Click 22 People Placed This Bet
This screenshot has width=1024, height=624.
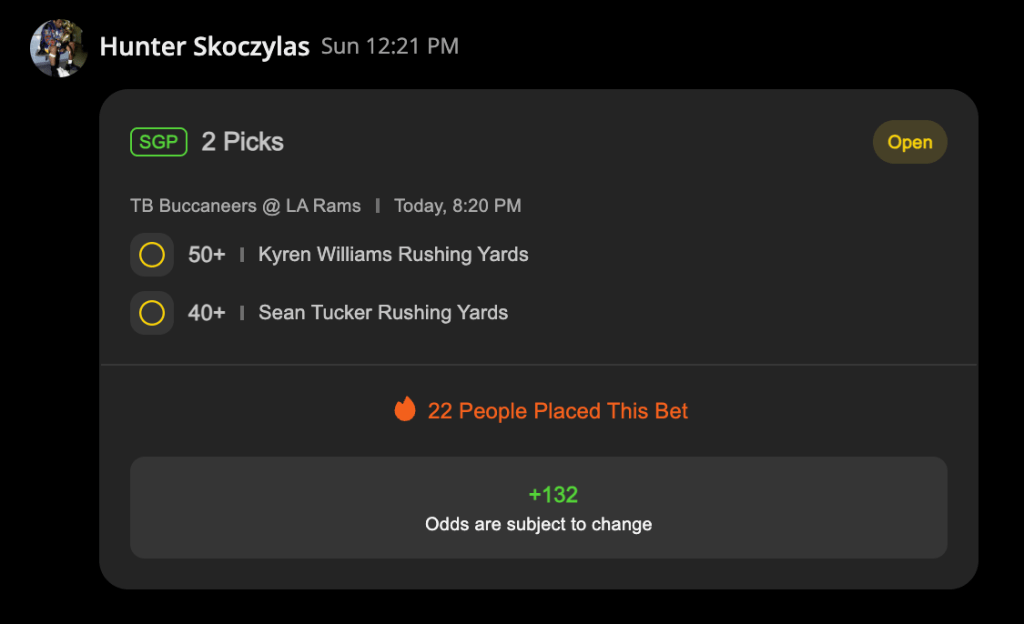click(558, 411)
